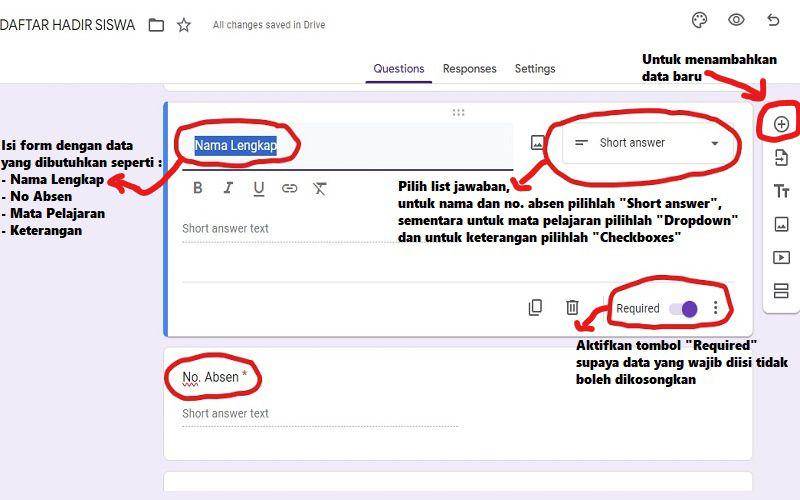Open the move to folder icon
The height and width of the screenshot is (500, 800).
[x=156, y=25]
